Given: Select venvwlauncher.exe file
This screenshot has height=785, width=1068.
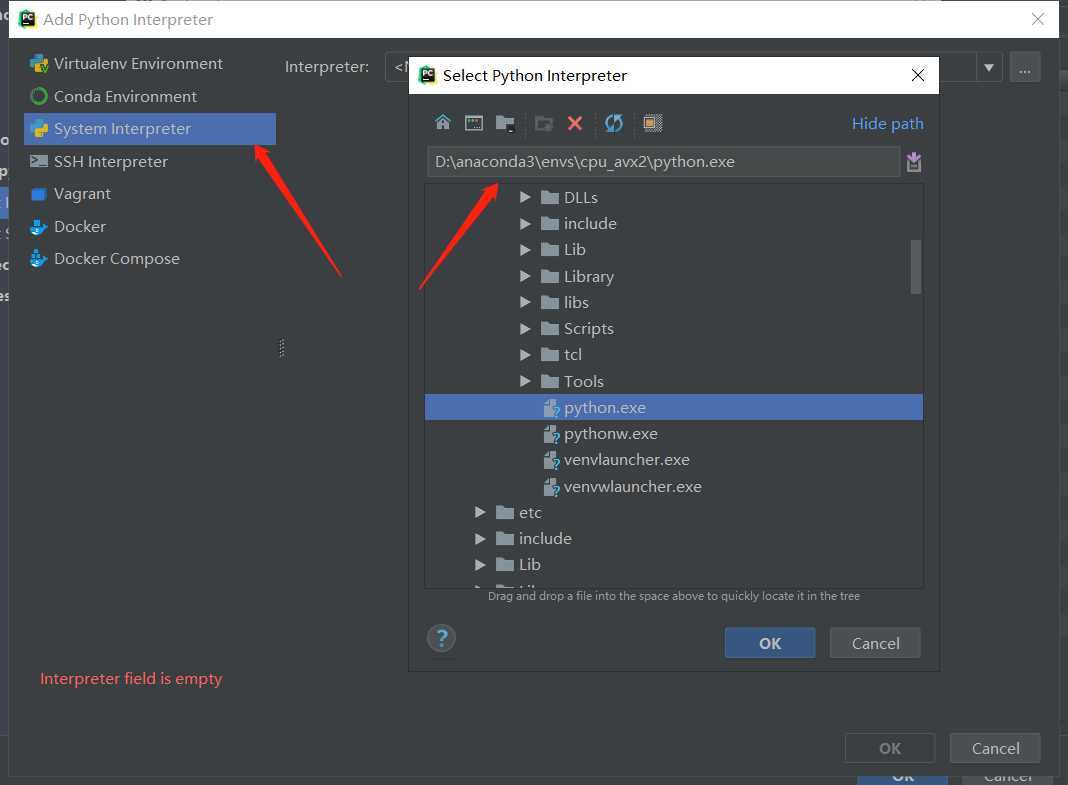Looking at the screenshot, I should click(x=674, y=486).
